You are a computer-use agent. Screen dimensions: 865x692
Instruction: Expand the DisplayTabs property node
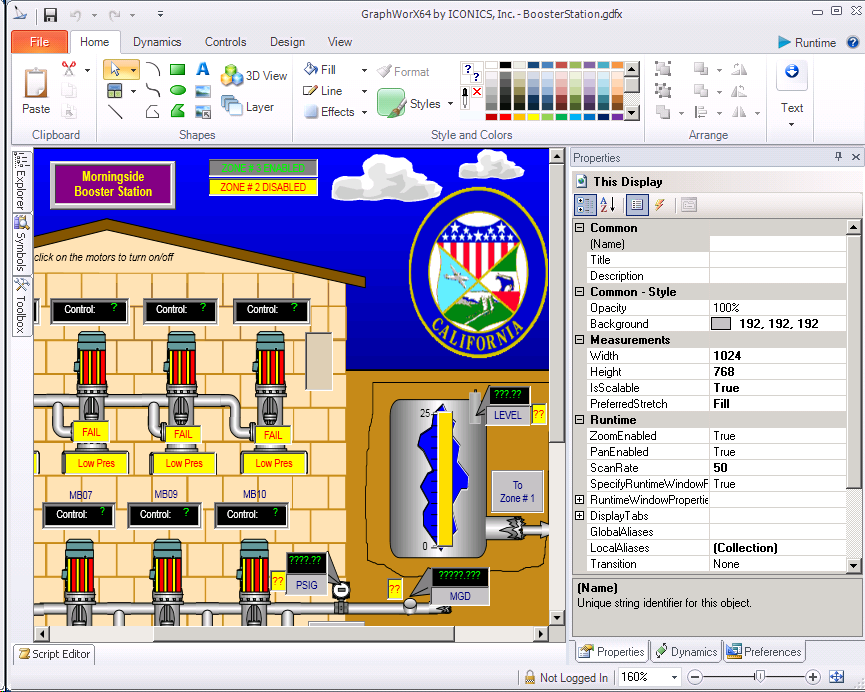[x=580, y=516]
